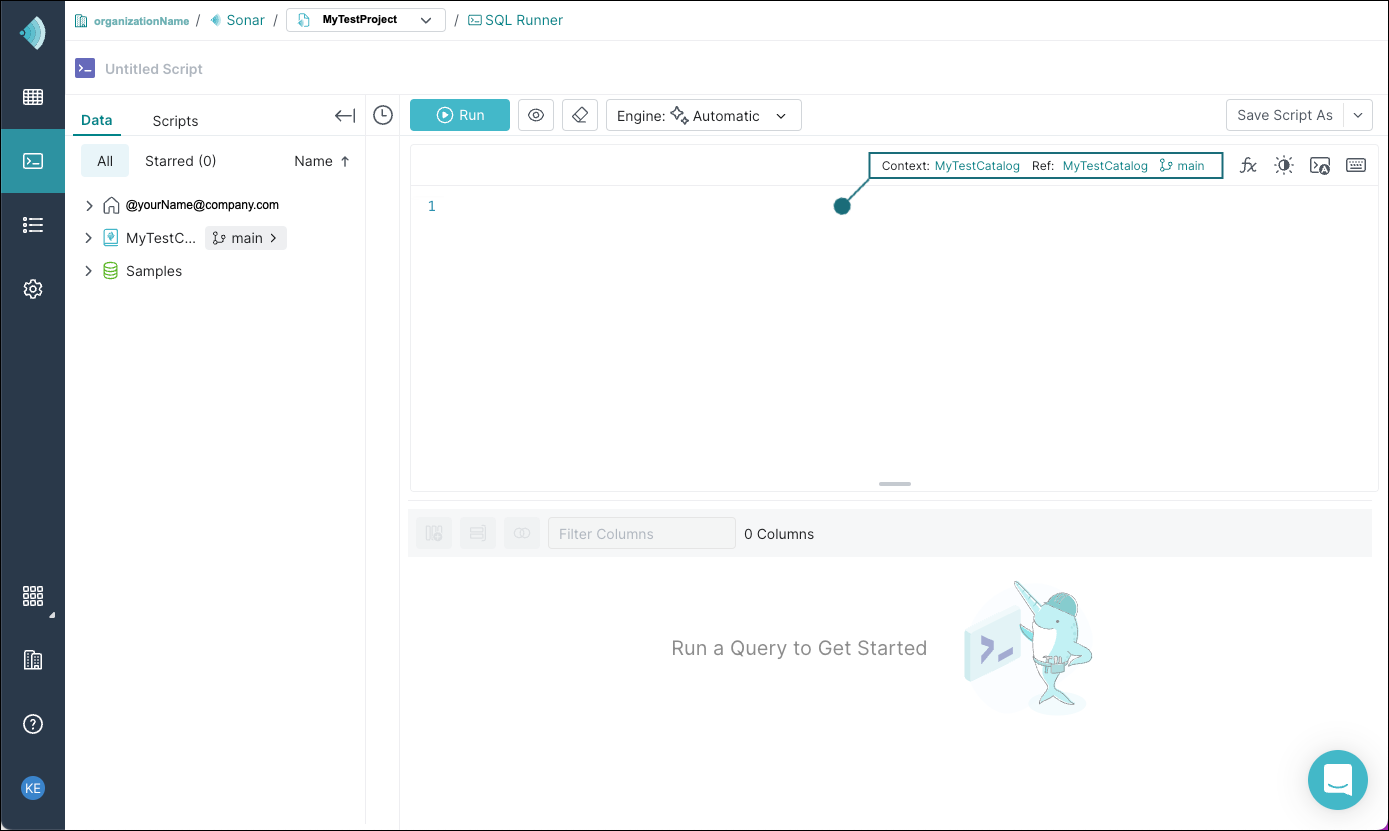
Task: Toggle query preview with the eye icon
Action: point(536,114)
